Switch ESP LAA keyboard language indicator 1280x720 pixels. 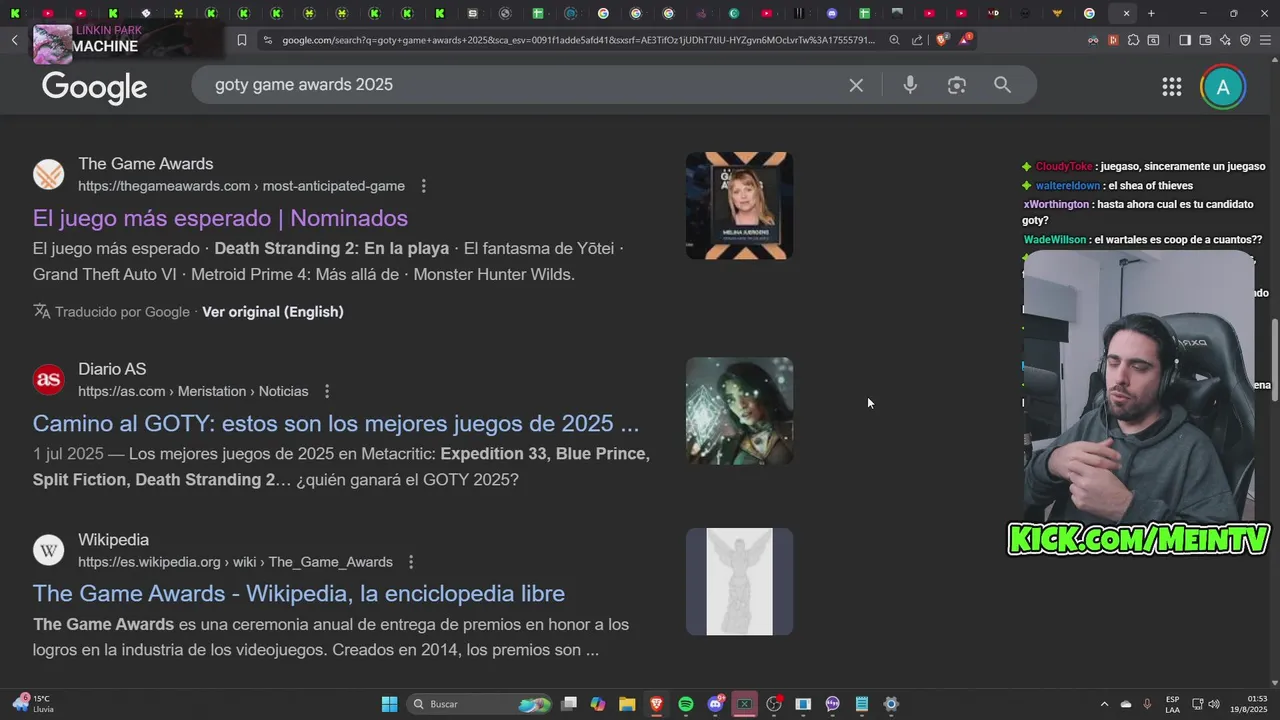(1172, 704)
